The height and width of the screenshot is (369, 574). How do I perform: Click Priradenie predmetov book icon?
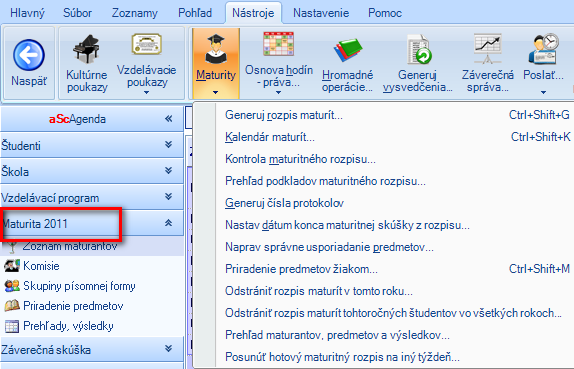(12, 306)
